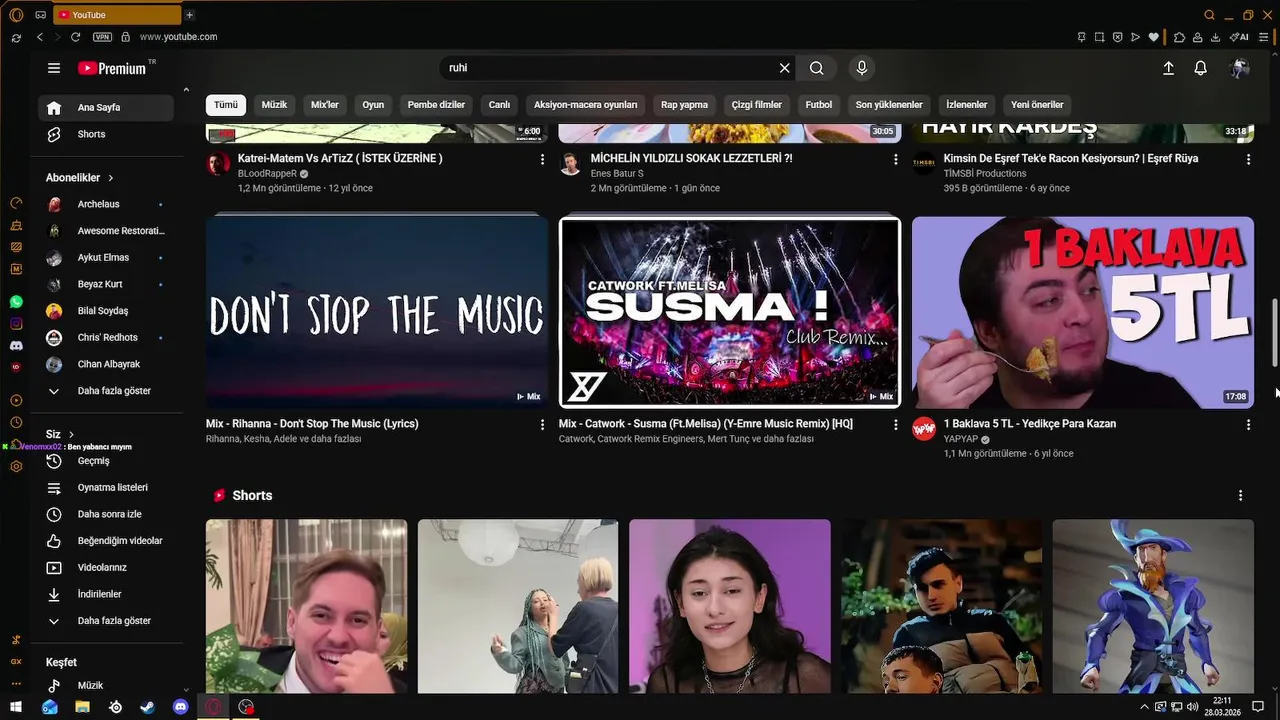This screenshot has height=720, width=1280.
Task: Select the Oyun filter chip
Action: tap(373, 105)
